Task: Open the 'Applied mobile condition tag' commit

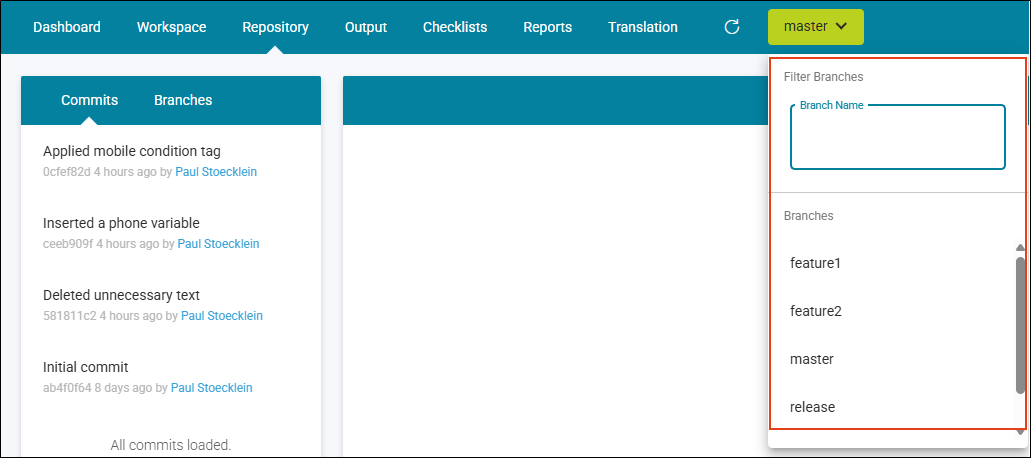Action: [x=132, y=151]
